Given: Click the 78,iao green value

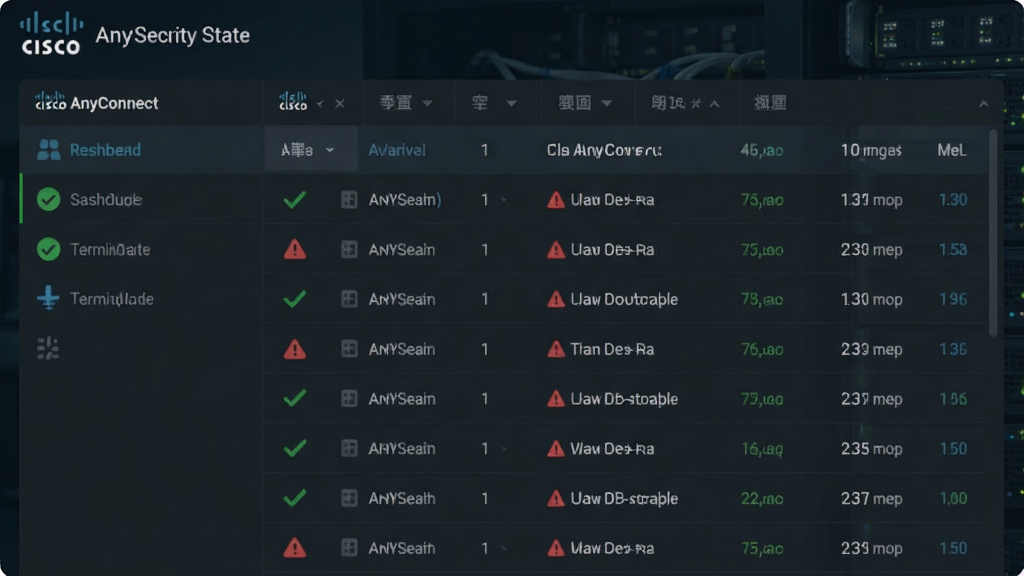Looking at the screenshot, I should pos(761,299).
